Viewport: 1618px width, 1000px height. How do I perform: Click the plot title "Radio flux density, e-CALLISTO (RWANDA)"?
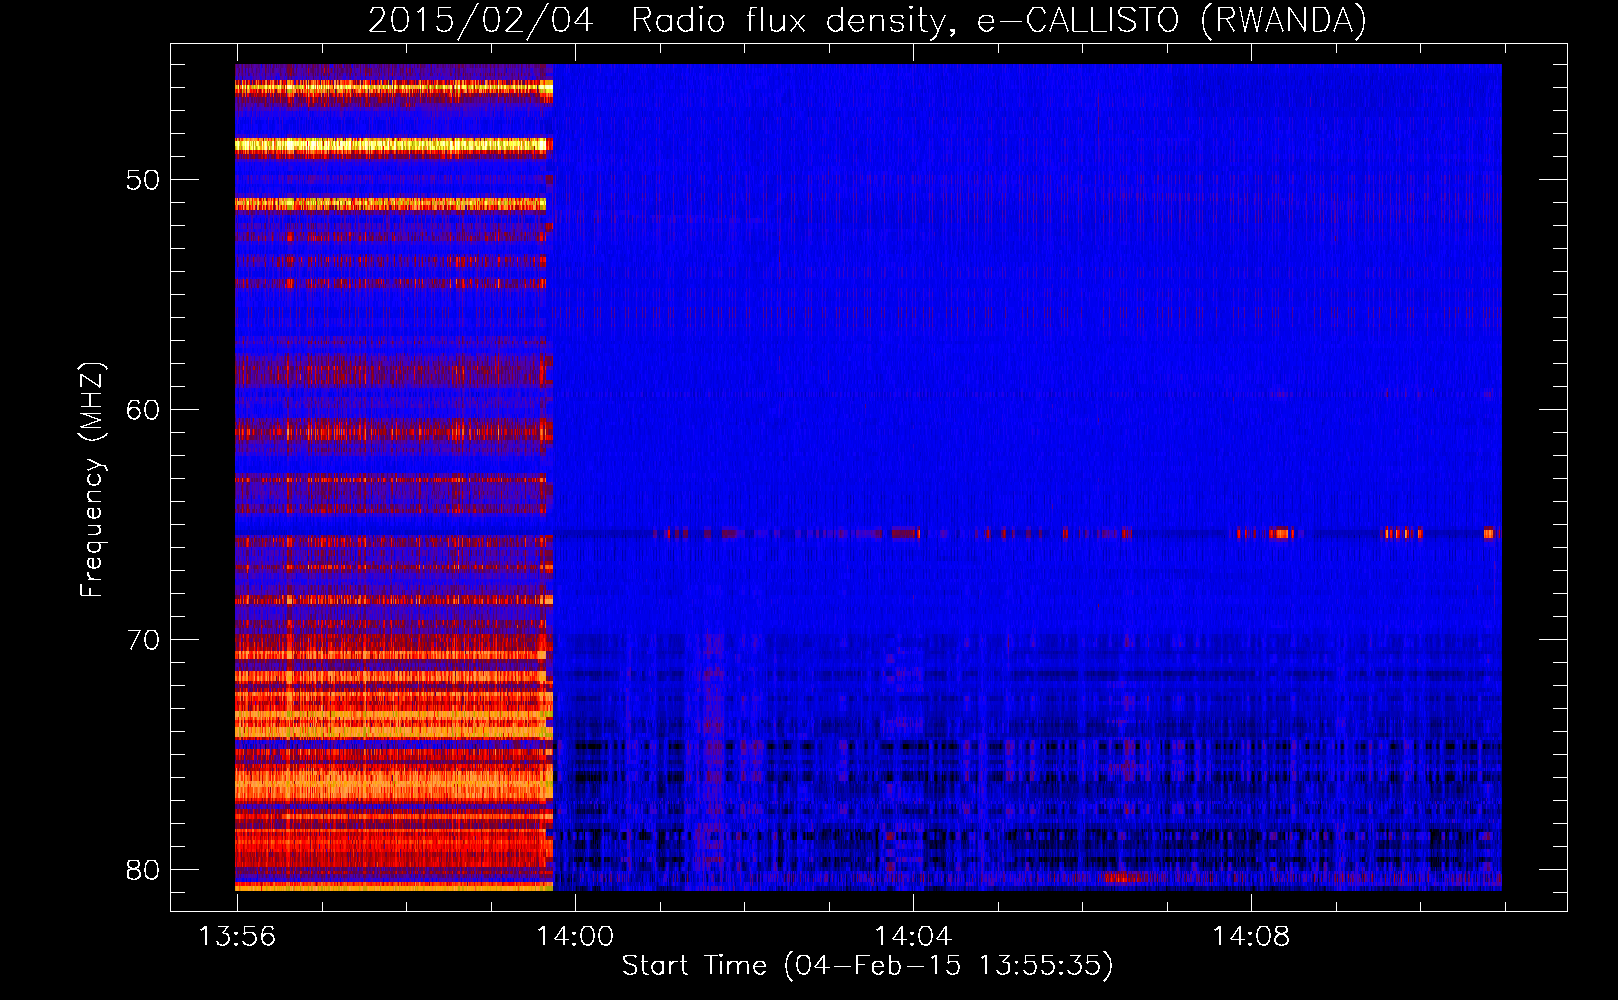point(999,21)
